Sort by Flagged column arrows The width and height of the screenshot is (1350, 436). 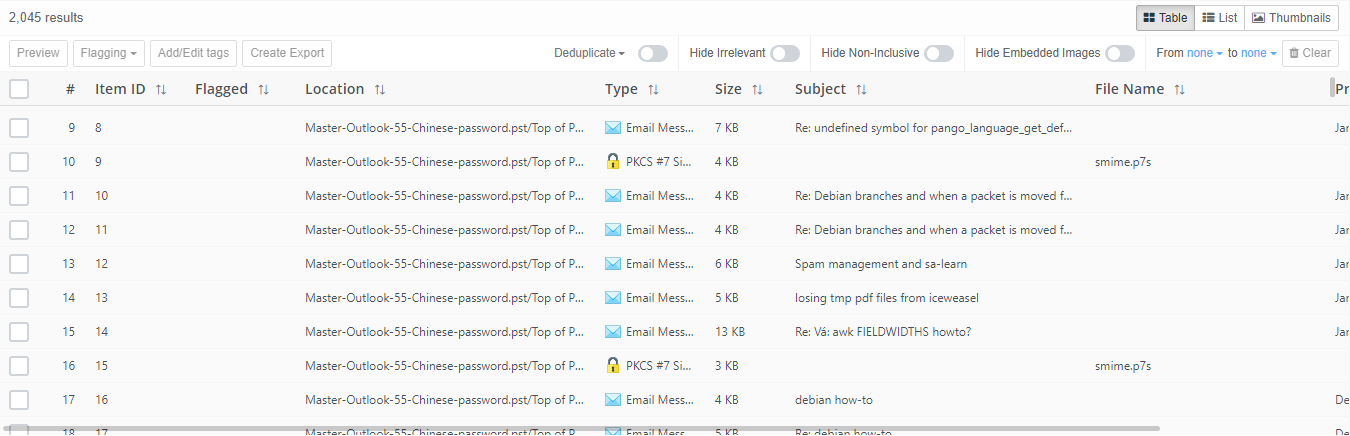[x=263, y=90]
